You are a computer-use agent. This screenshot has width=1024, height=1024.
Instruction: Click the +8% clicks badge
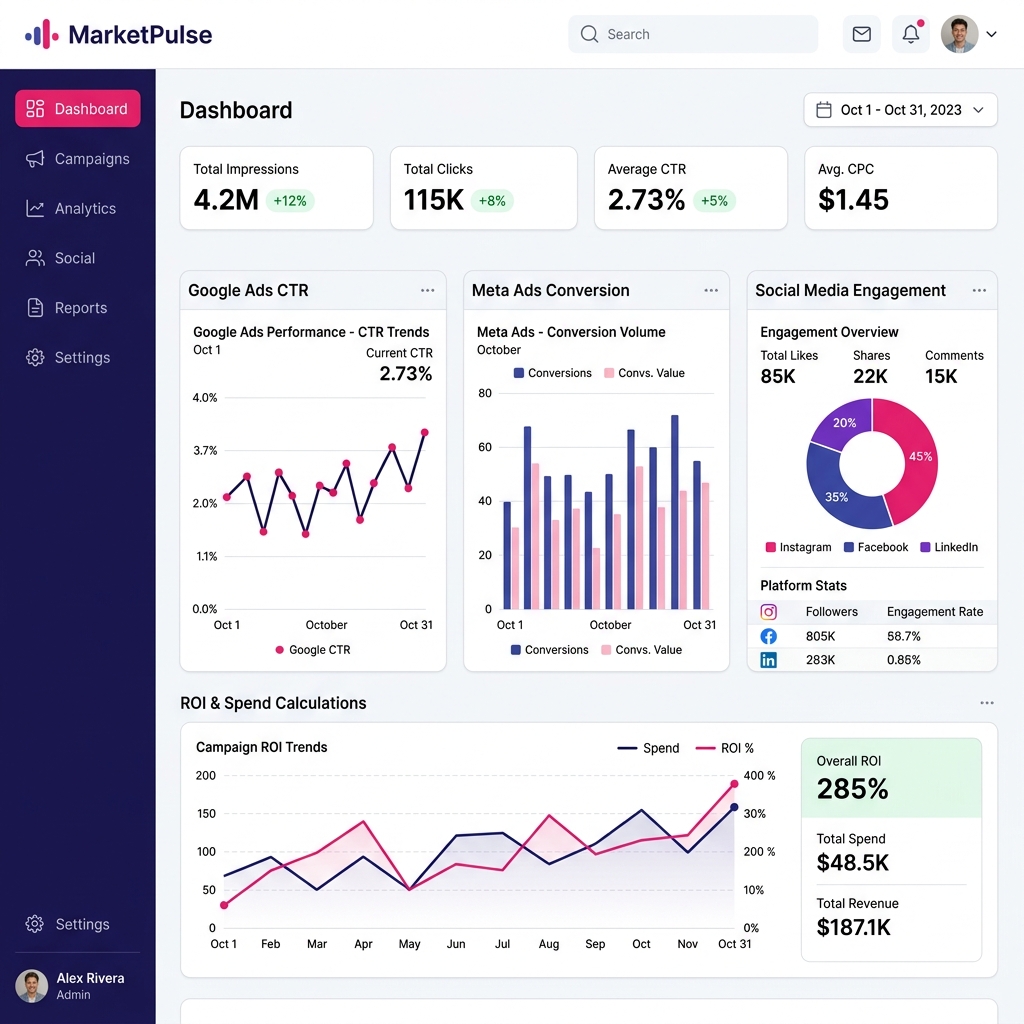(492, 200)
